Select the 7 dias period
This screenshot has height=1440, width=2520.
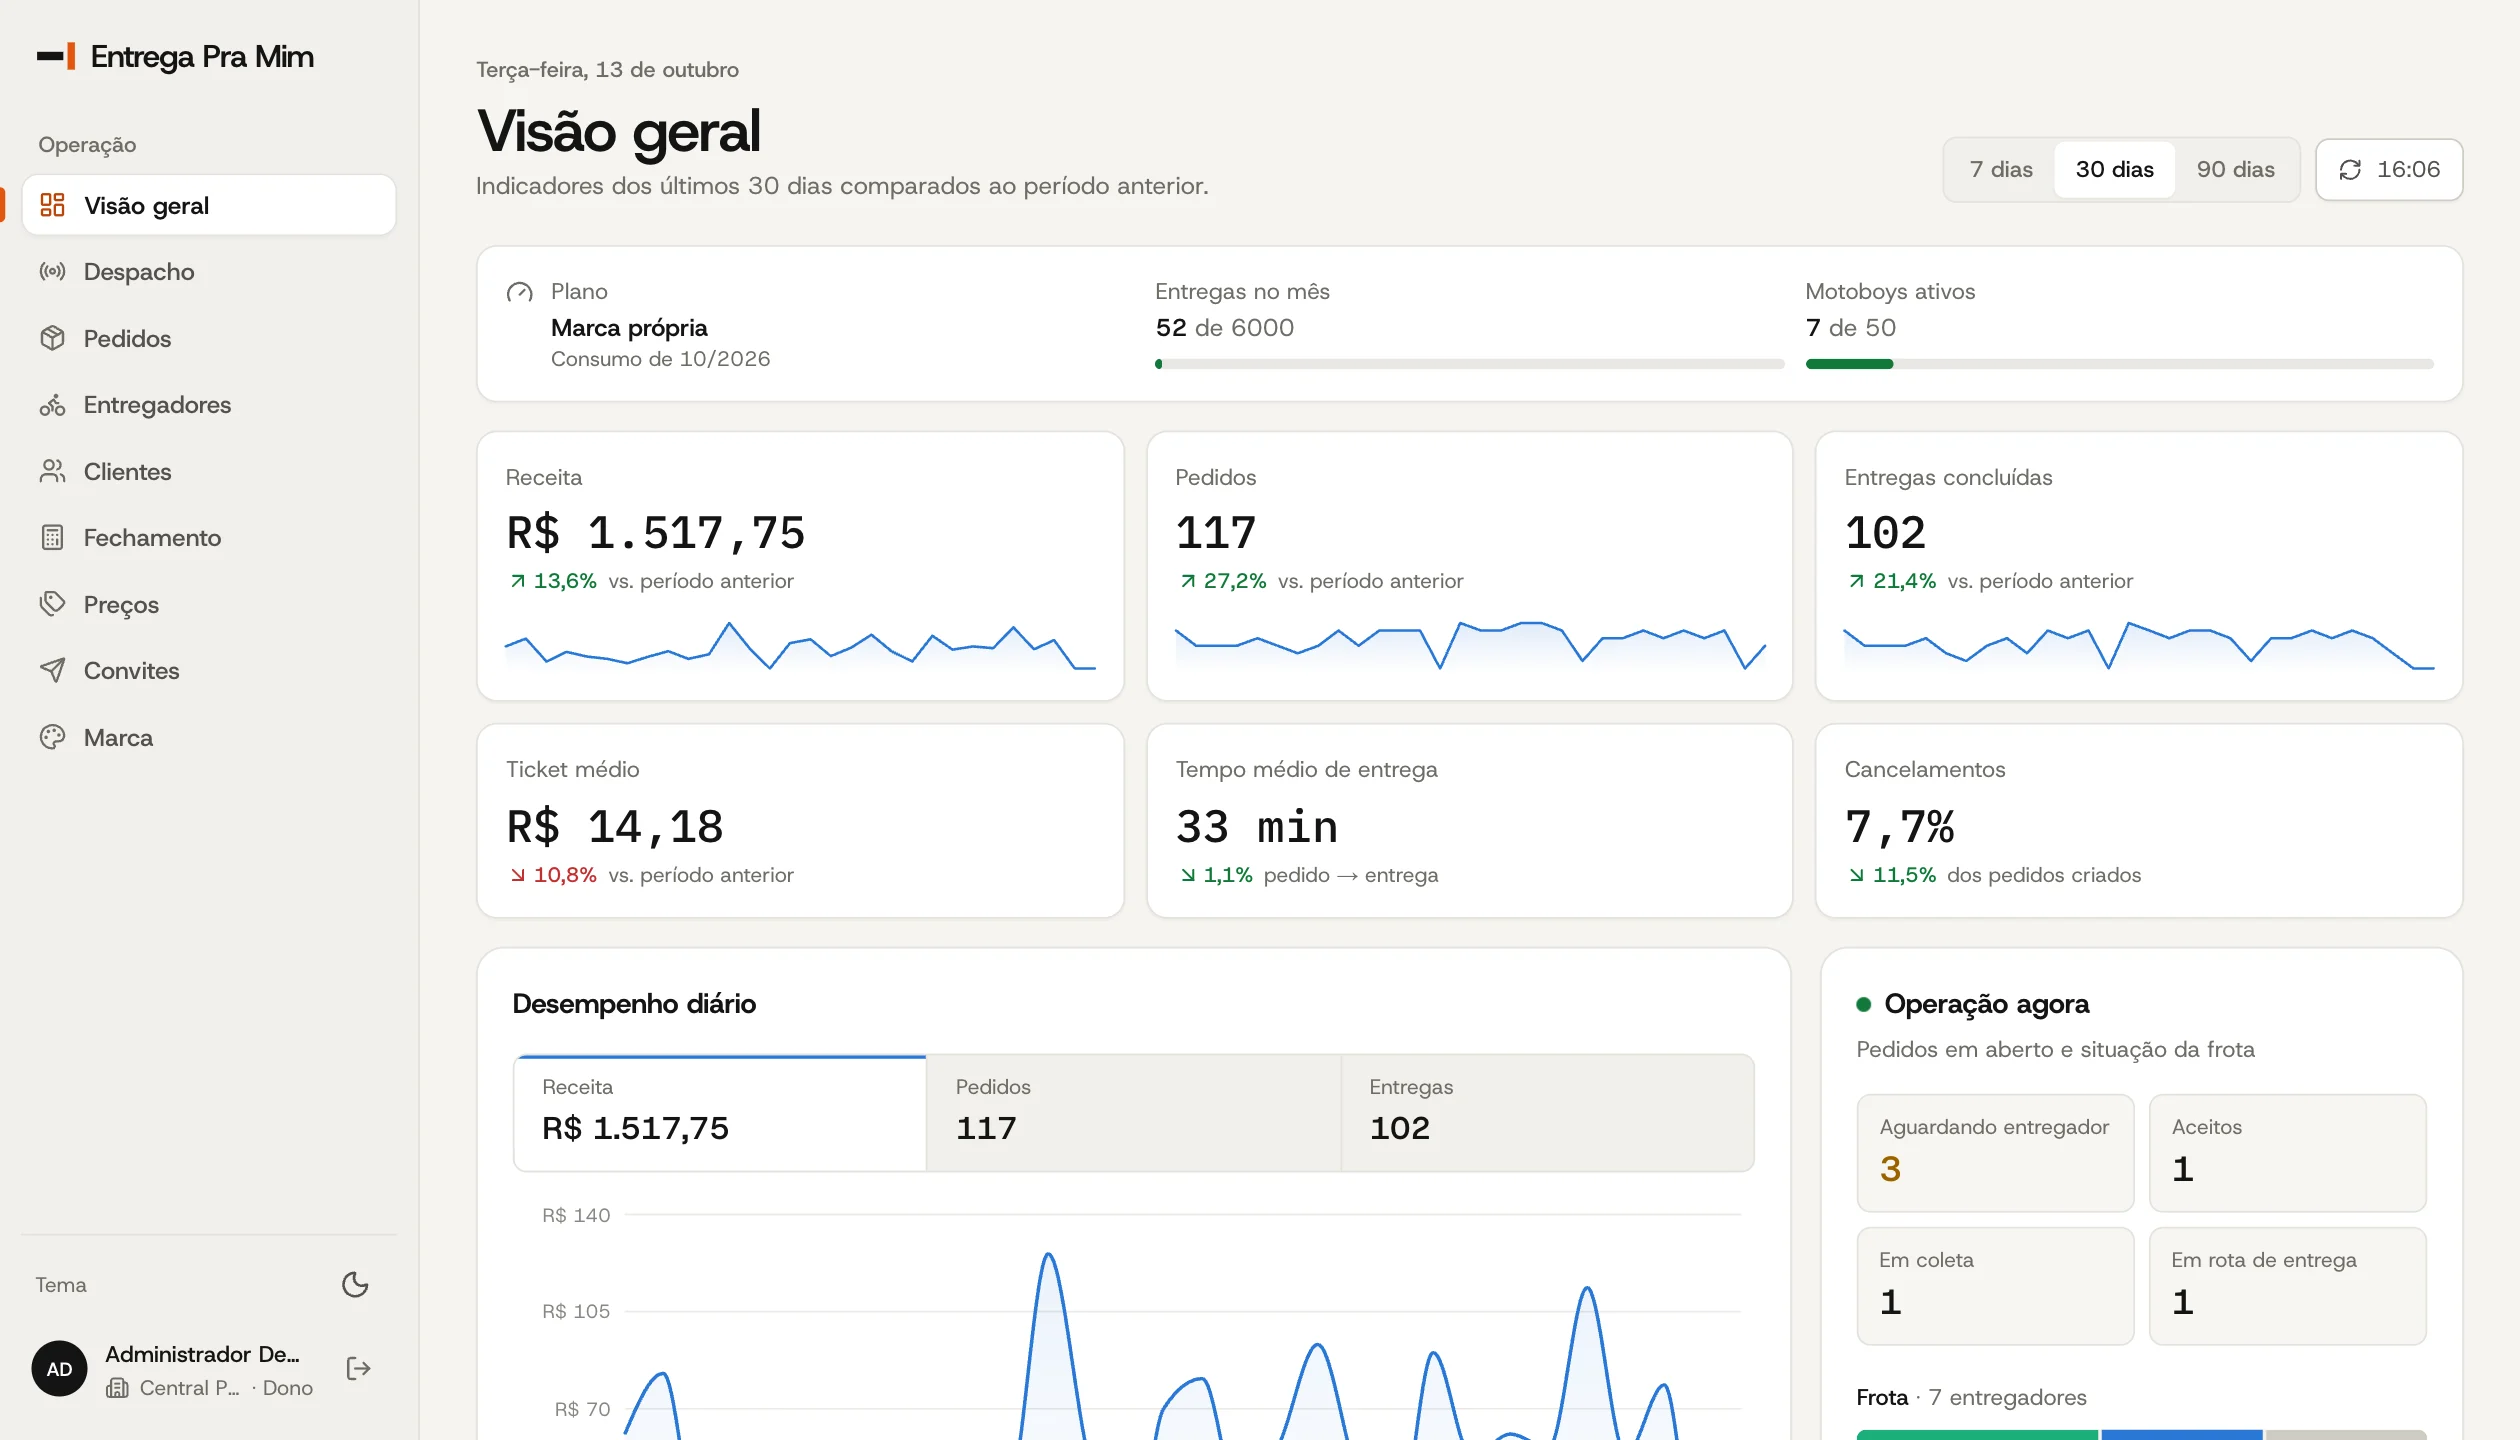2001,170
